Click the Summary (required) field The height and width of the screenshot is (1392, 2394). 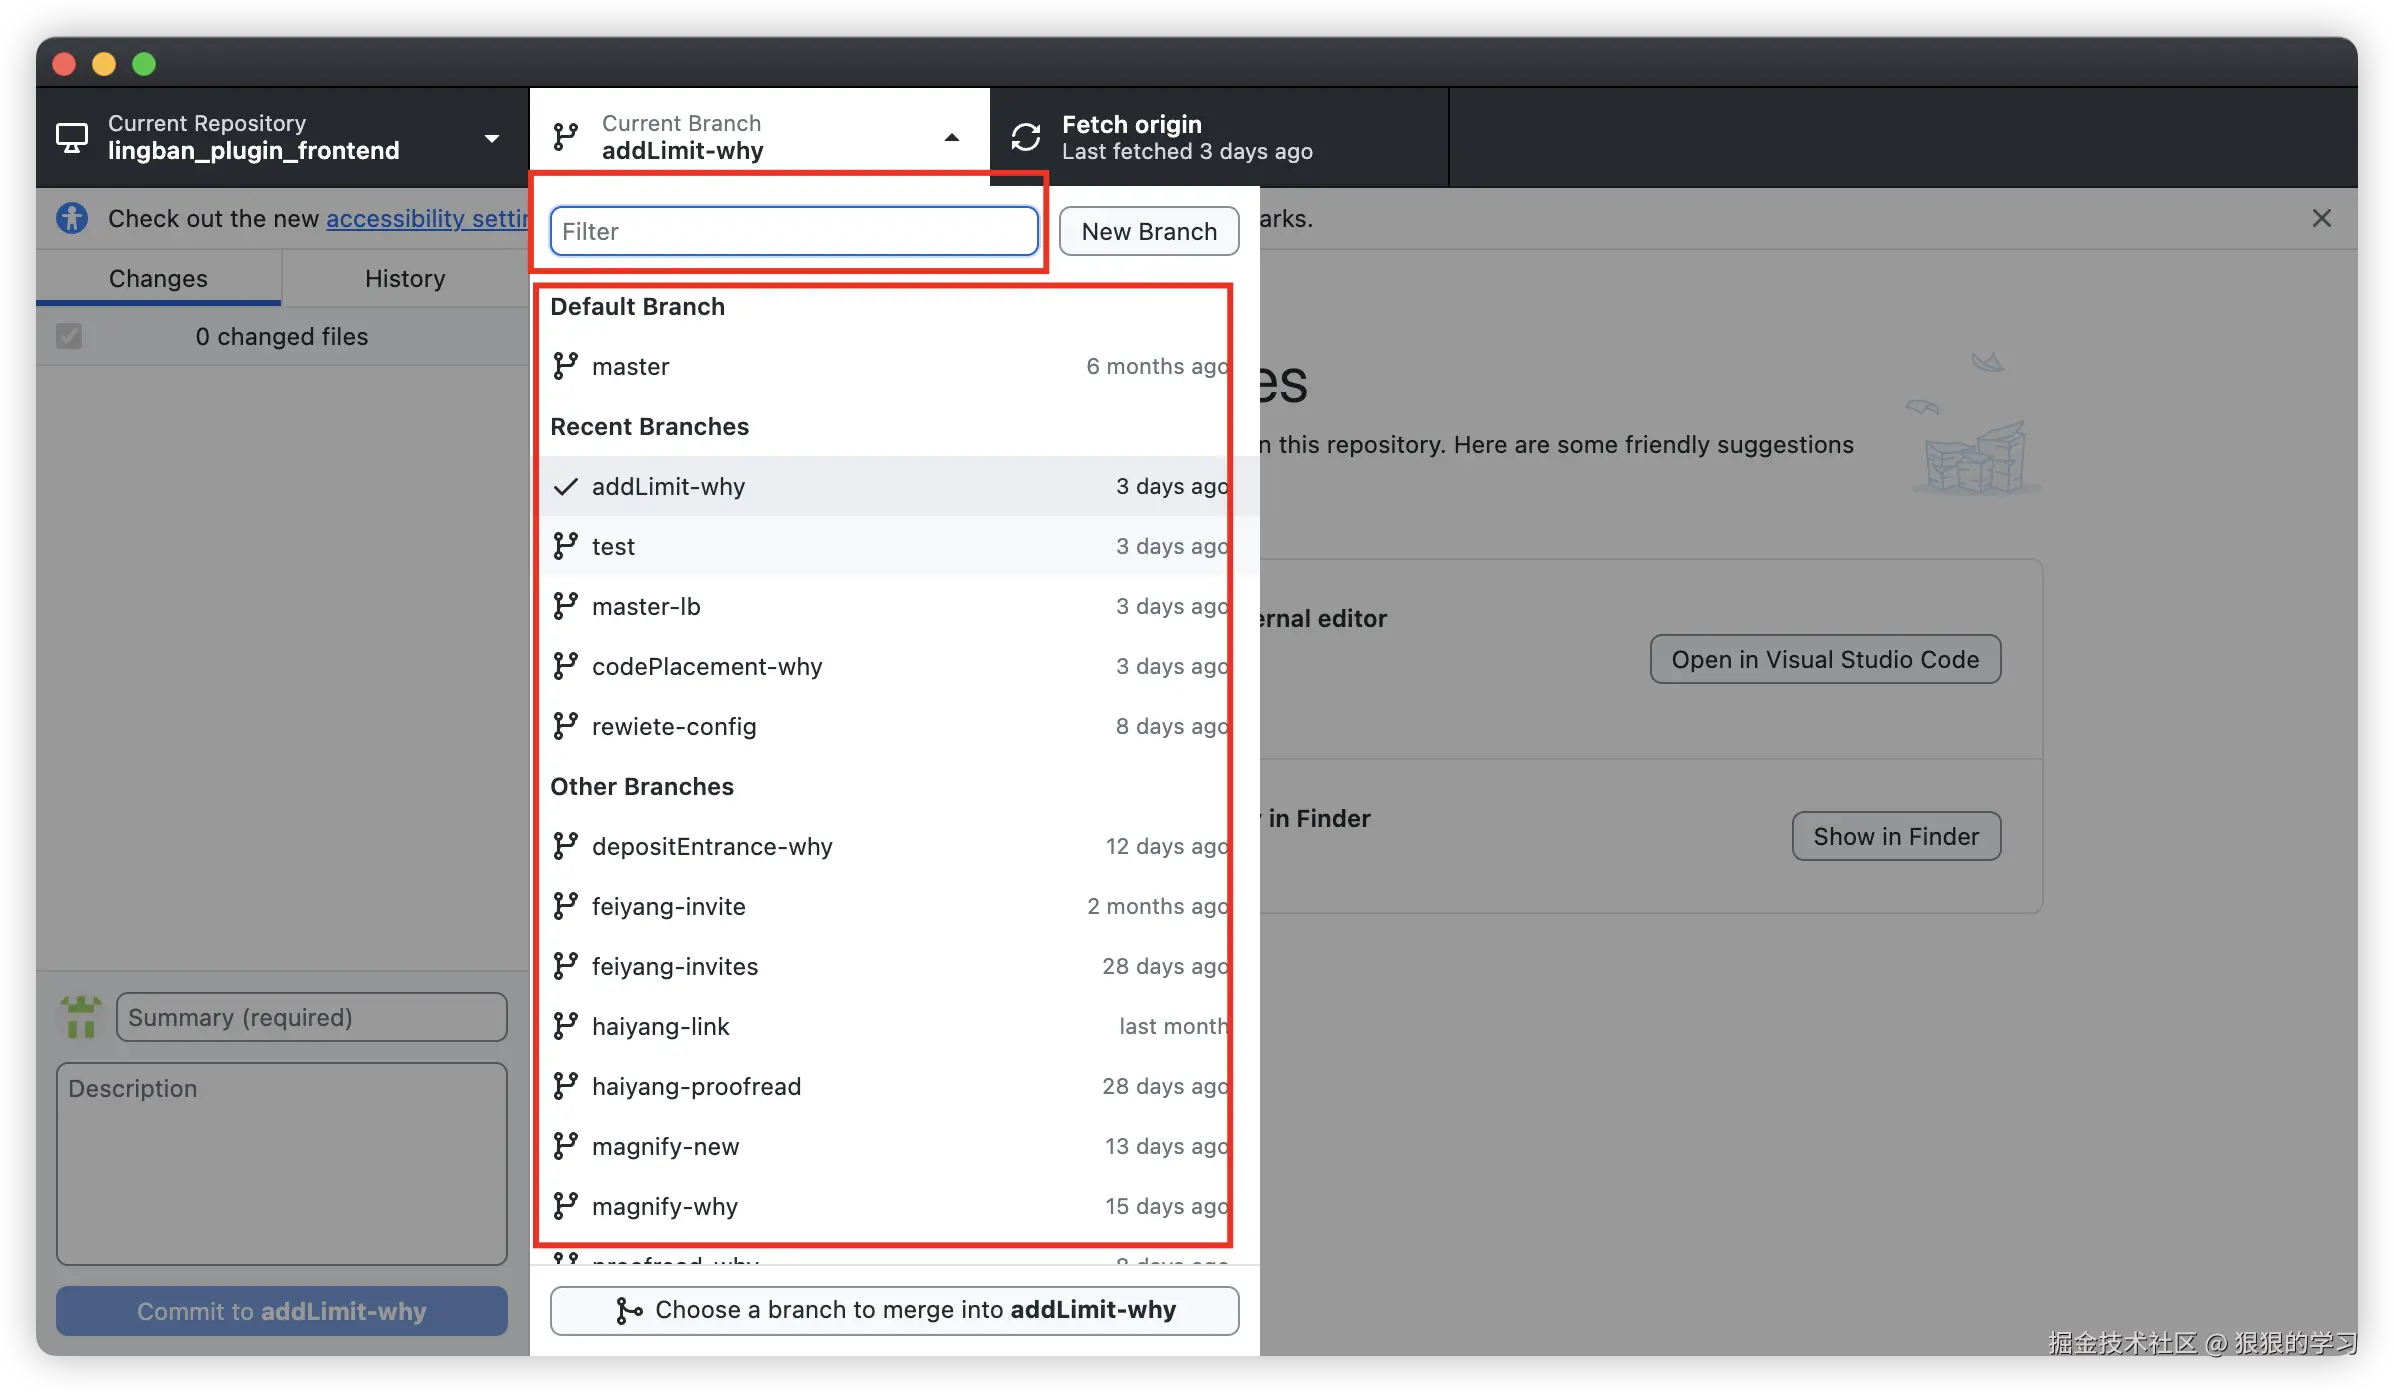(312, 1017)
